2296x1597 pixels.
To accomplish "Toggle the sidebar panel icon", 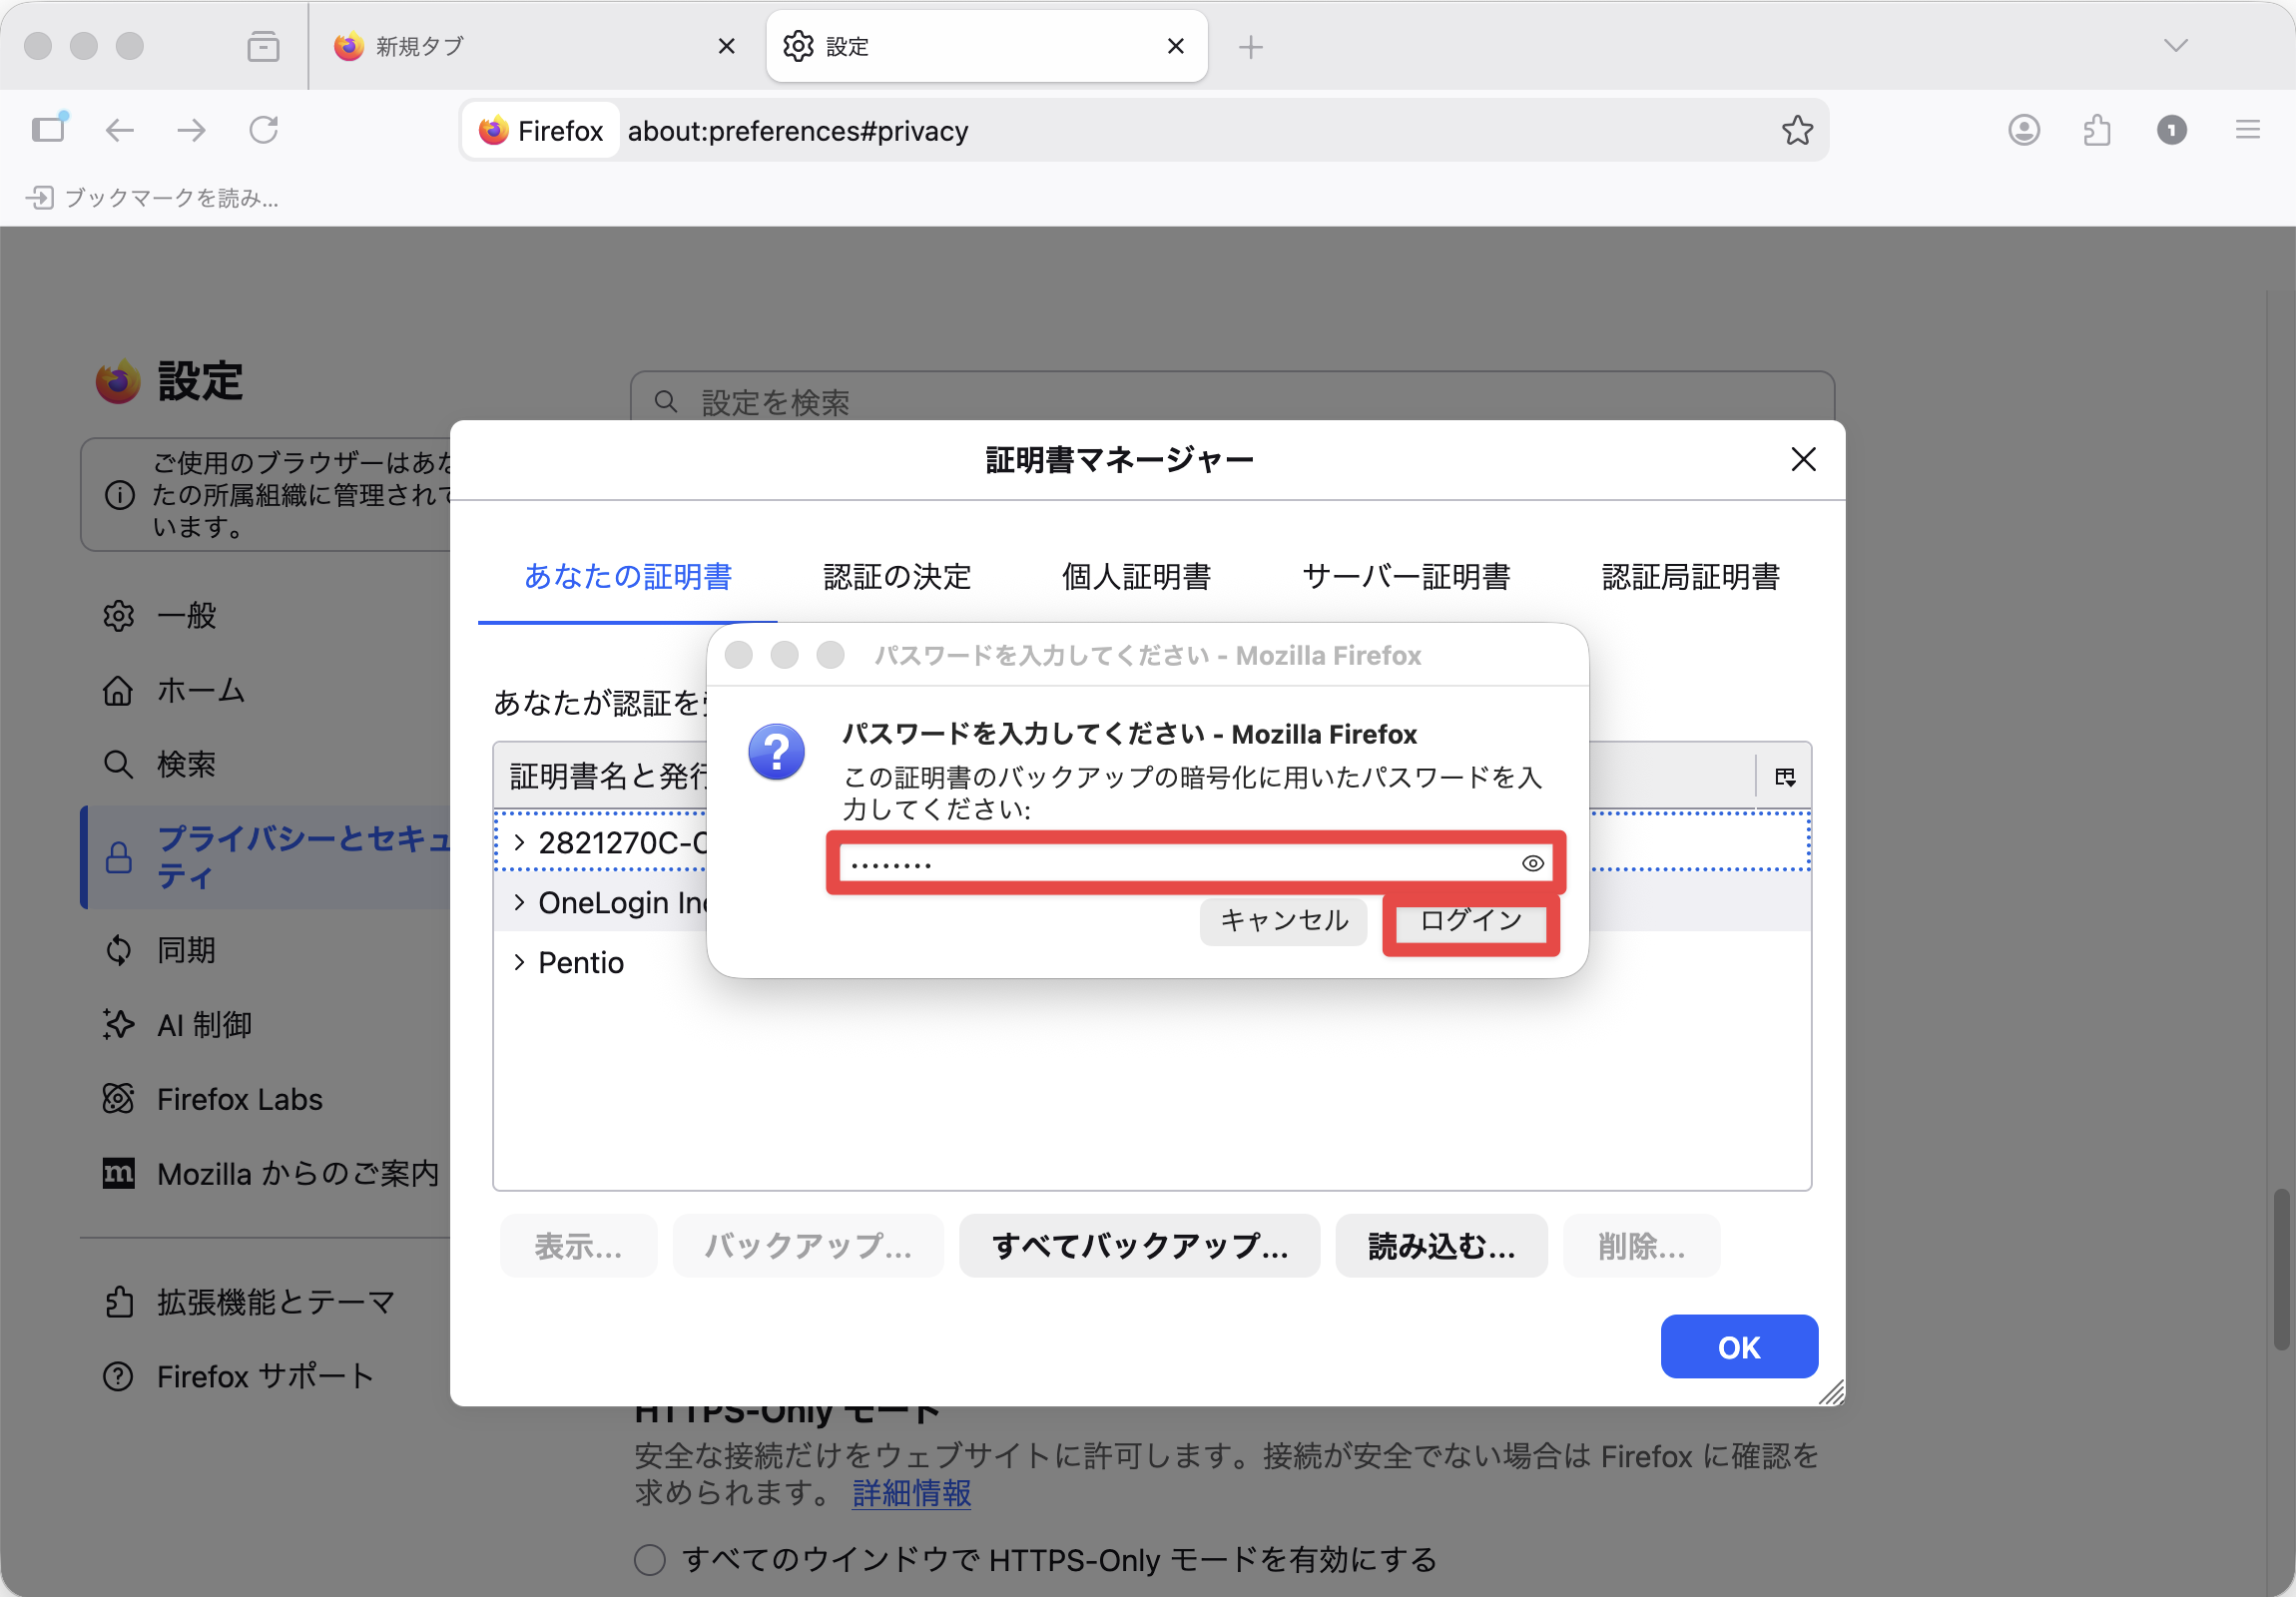I will (x=48, y=128).
